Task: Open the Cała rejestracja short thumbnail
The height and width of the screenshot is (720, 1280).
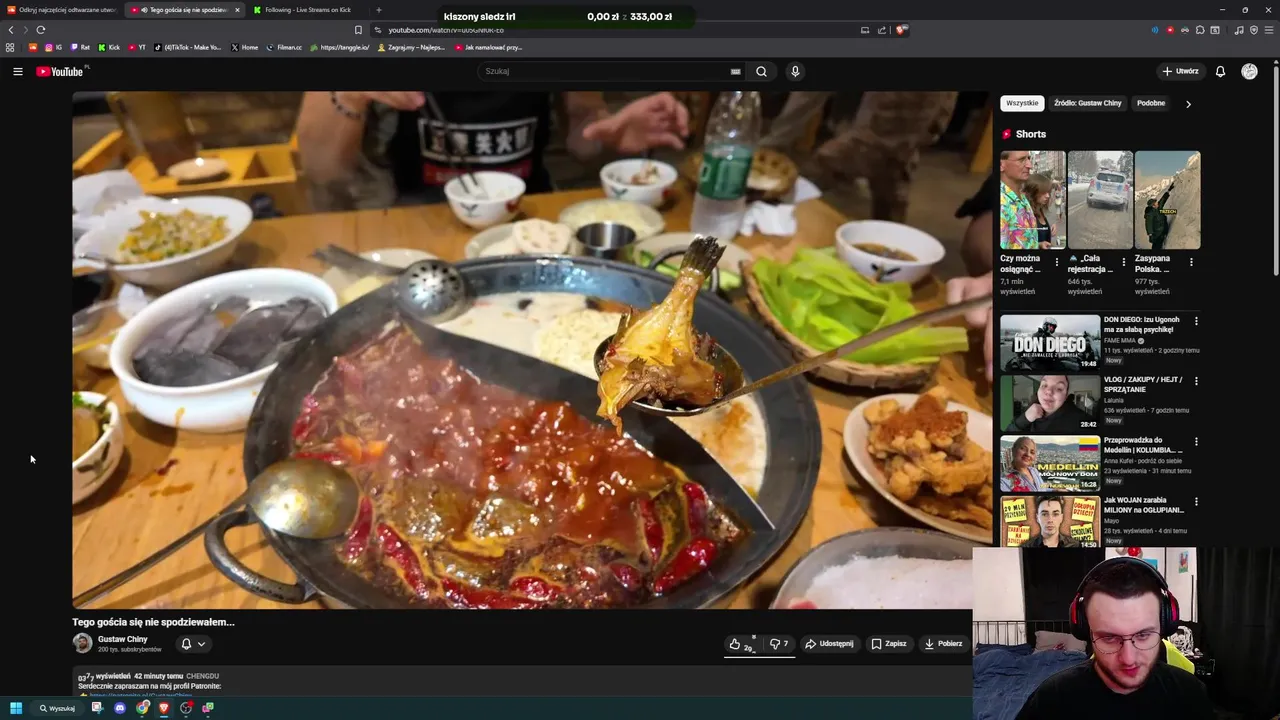Action: pyautogui.click(x=1100, y=200)
